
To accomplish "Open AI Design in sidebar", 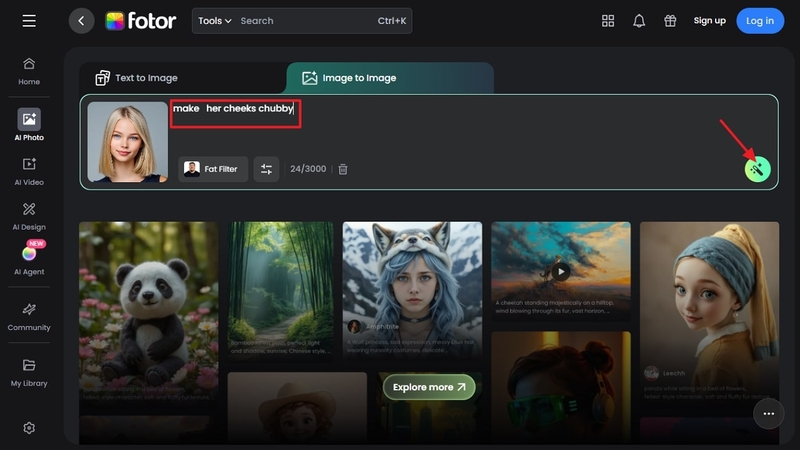I will click(x=29, y=216).
